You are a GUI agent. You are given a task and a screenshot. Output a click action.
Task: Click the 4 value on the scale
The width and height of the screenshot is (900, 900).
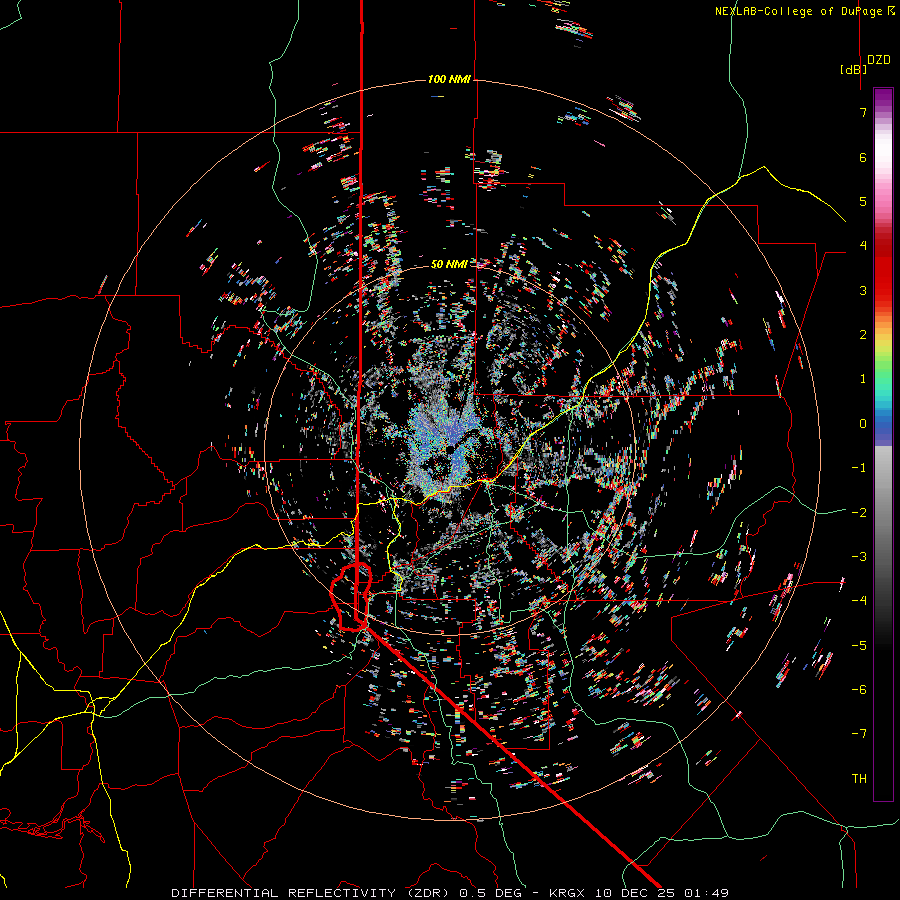(x=863, y=246)
